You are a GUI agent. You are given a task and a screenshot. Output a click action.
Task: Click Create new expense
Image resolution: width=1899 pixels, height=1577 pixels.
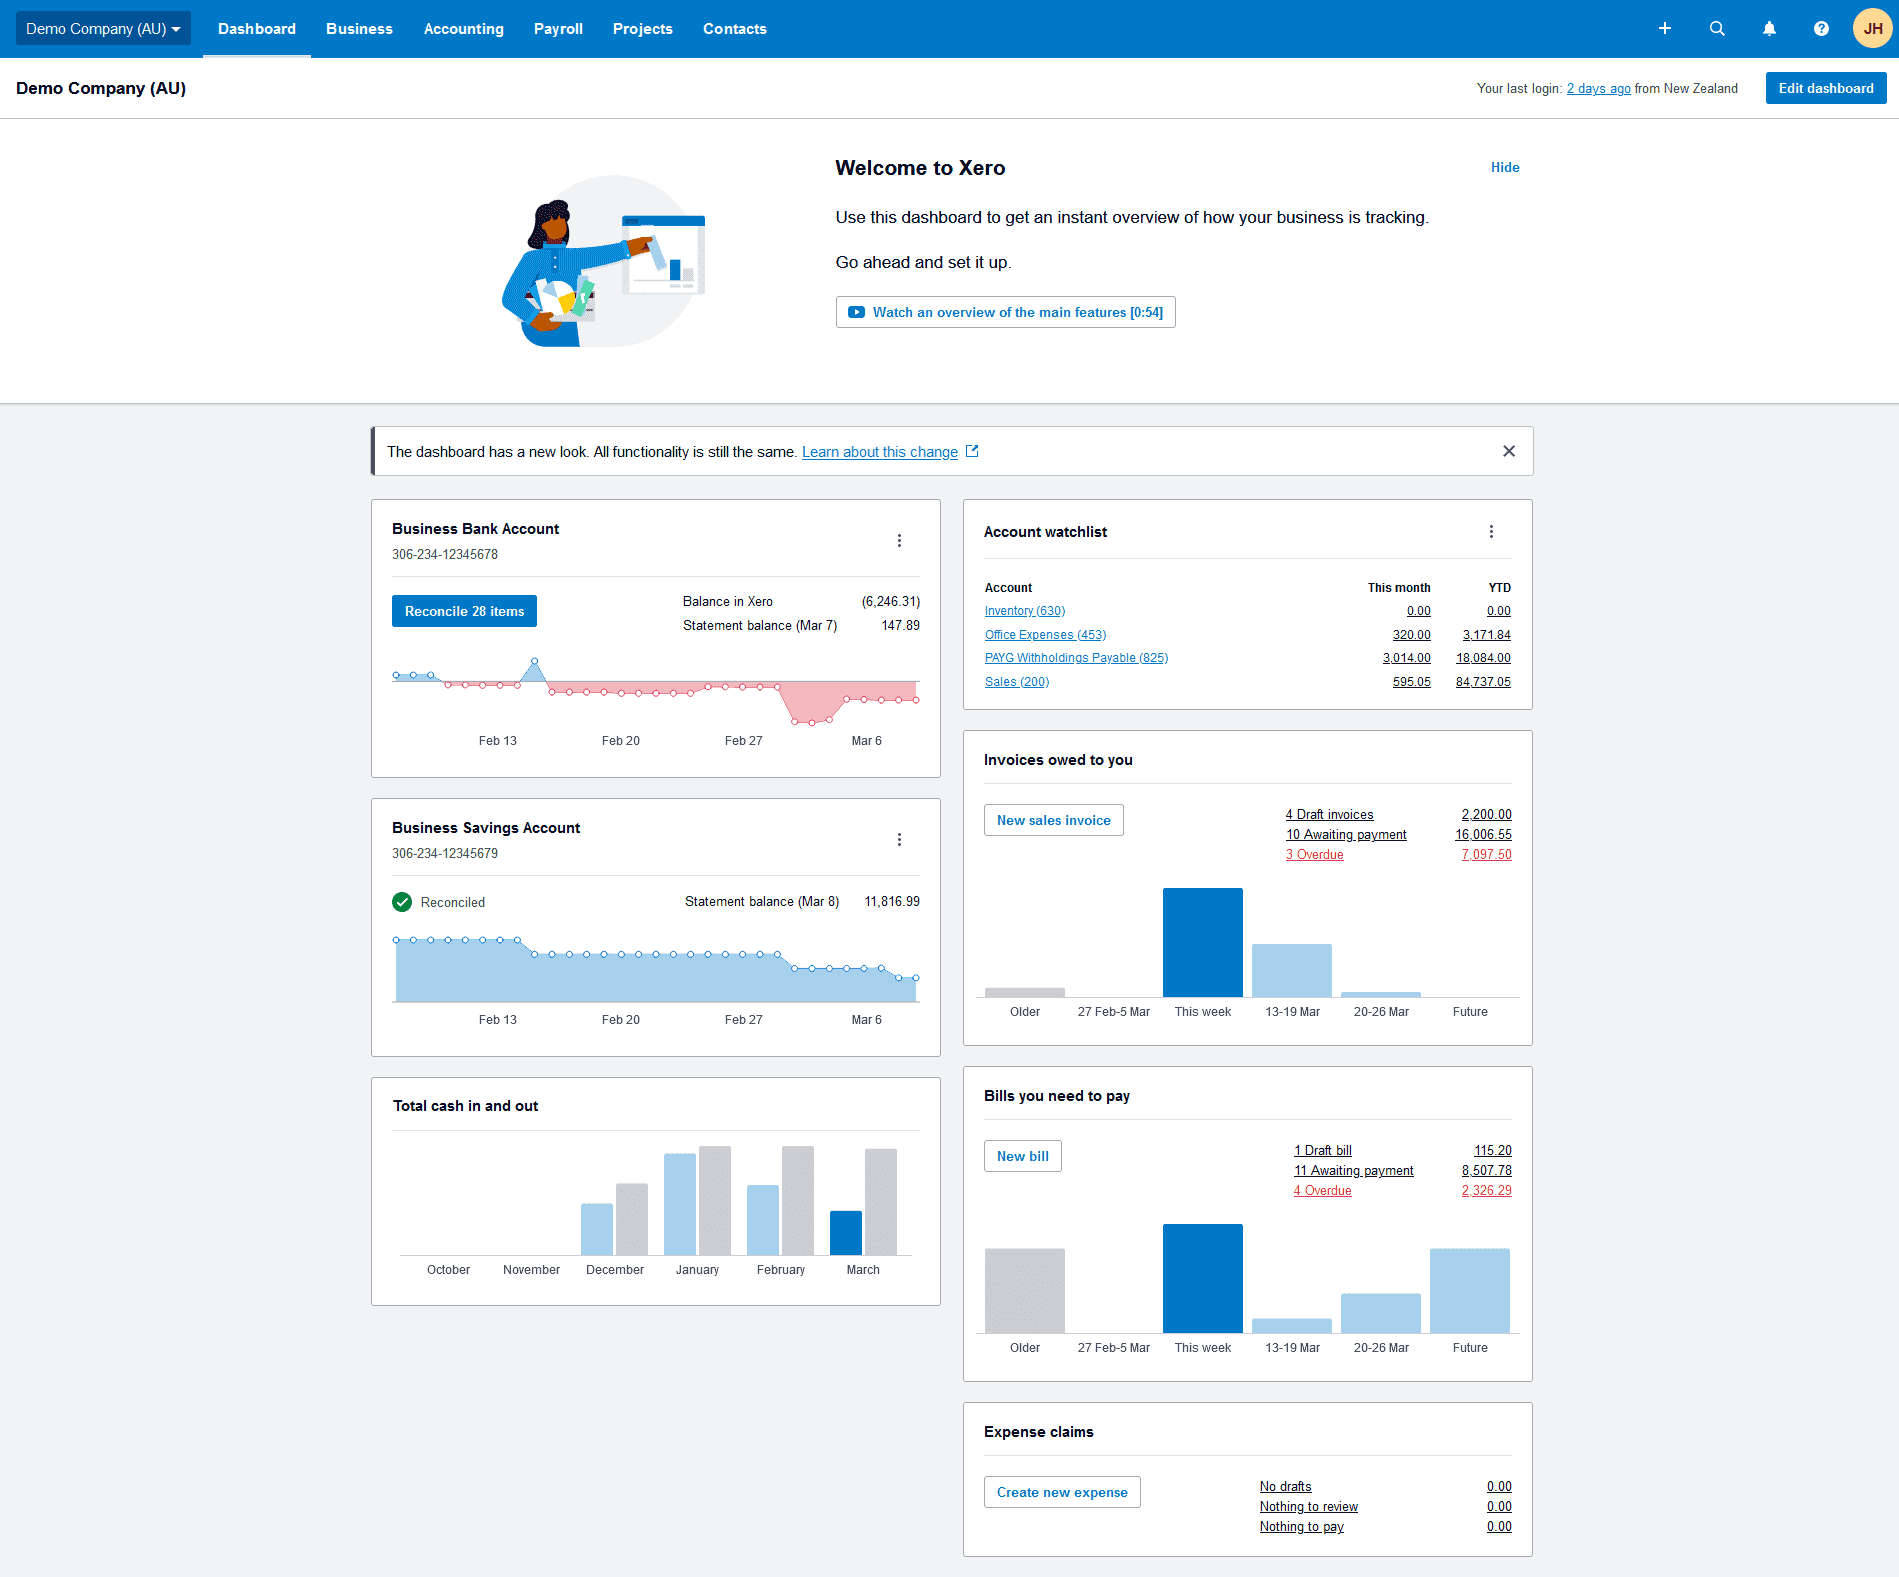(1061, 1492)
